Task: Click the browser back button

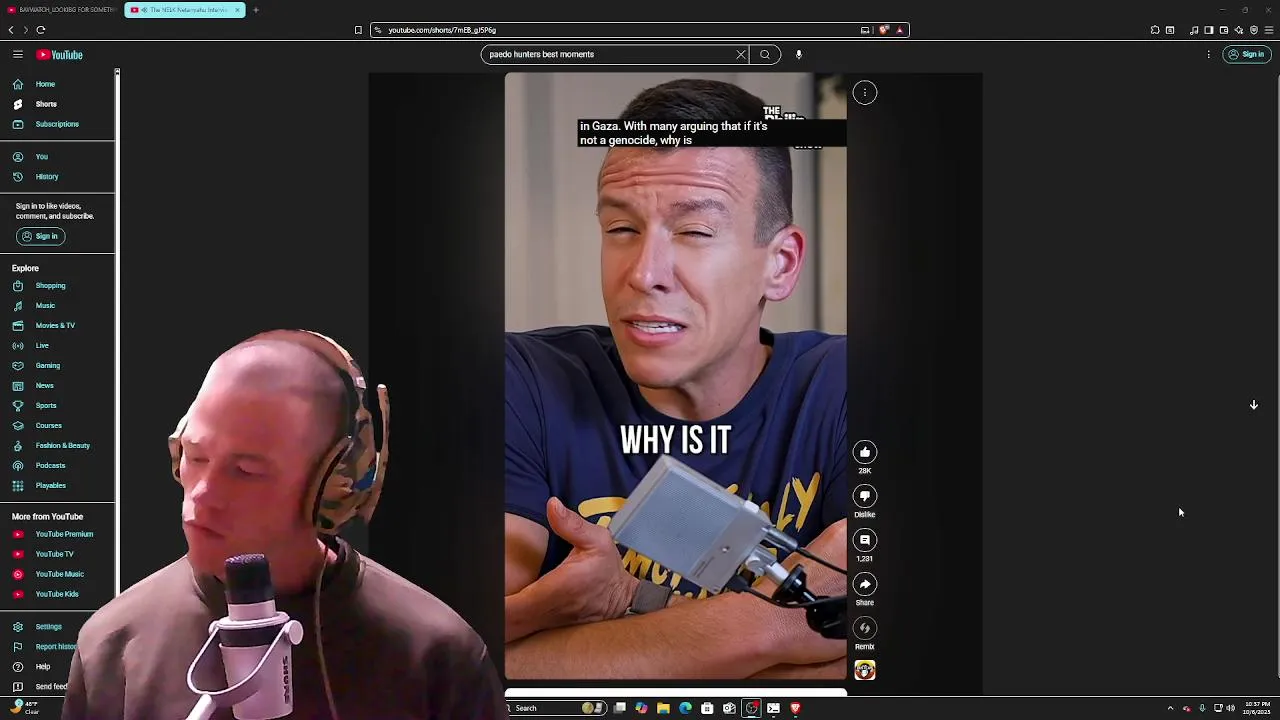Action: point(11,30)
